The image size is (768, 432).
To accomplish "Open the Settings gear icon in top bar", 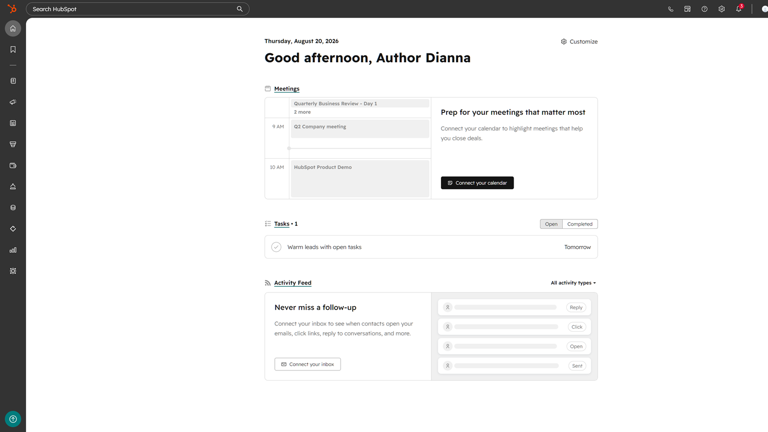I will click(721, 9).
